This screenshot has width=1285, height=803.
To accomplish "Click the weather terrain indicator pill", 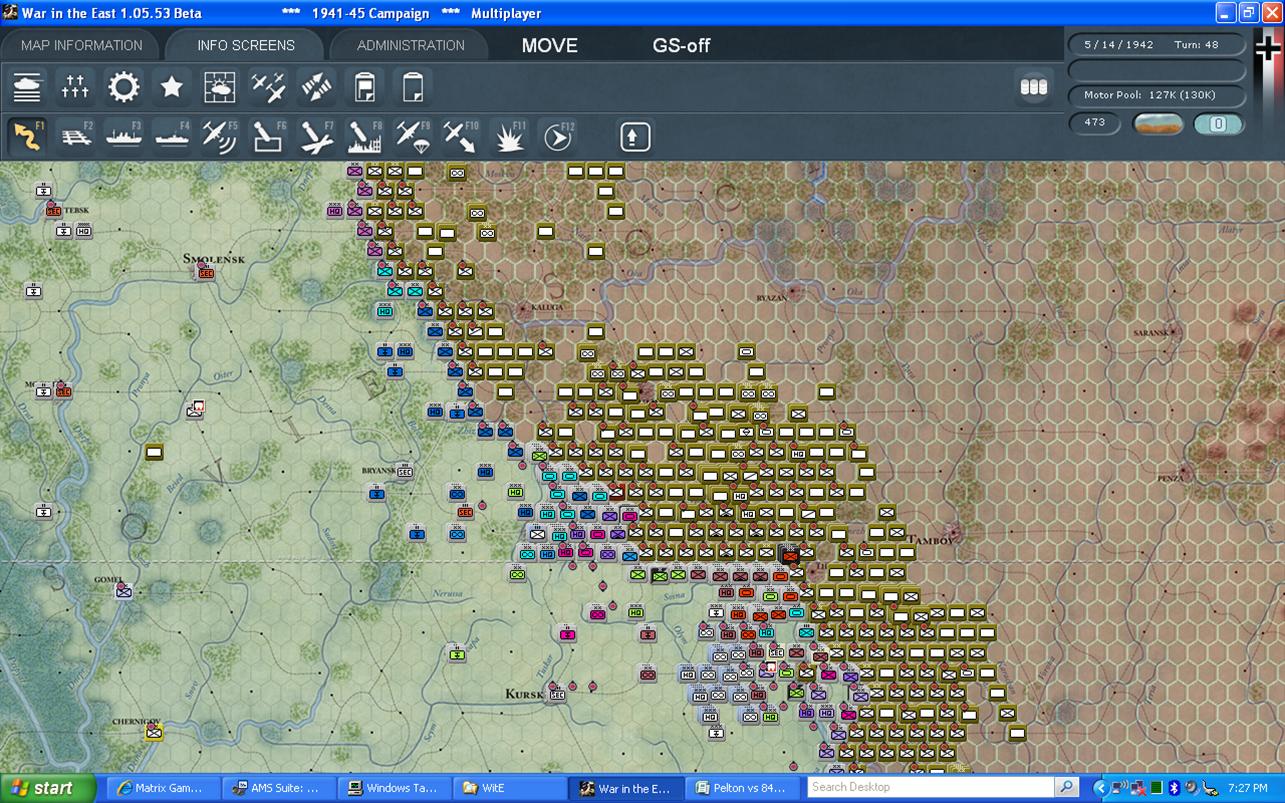I will [1158, 123].
